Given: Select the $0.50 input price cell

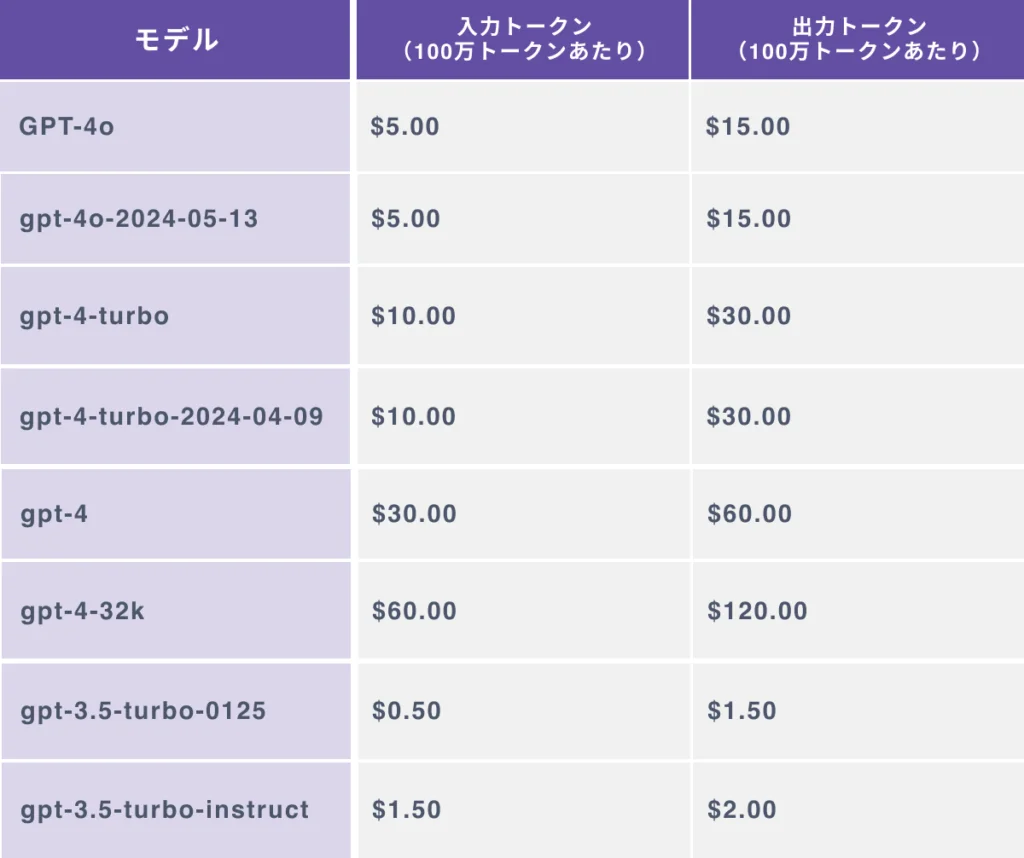Looking at the screenshot, I should coord(407,711).
